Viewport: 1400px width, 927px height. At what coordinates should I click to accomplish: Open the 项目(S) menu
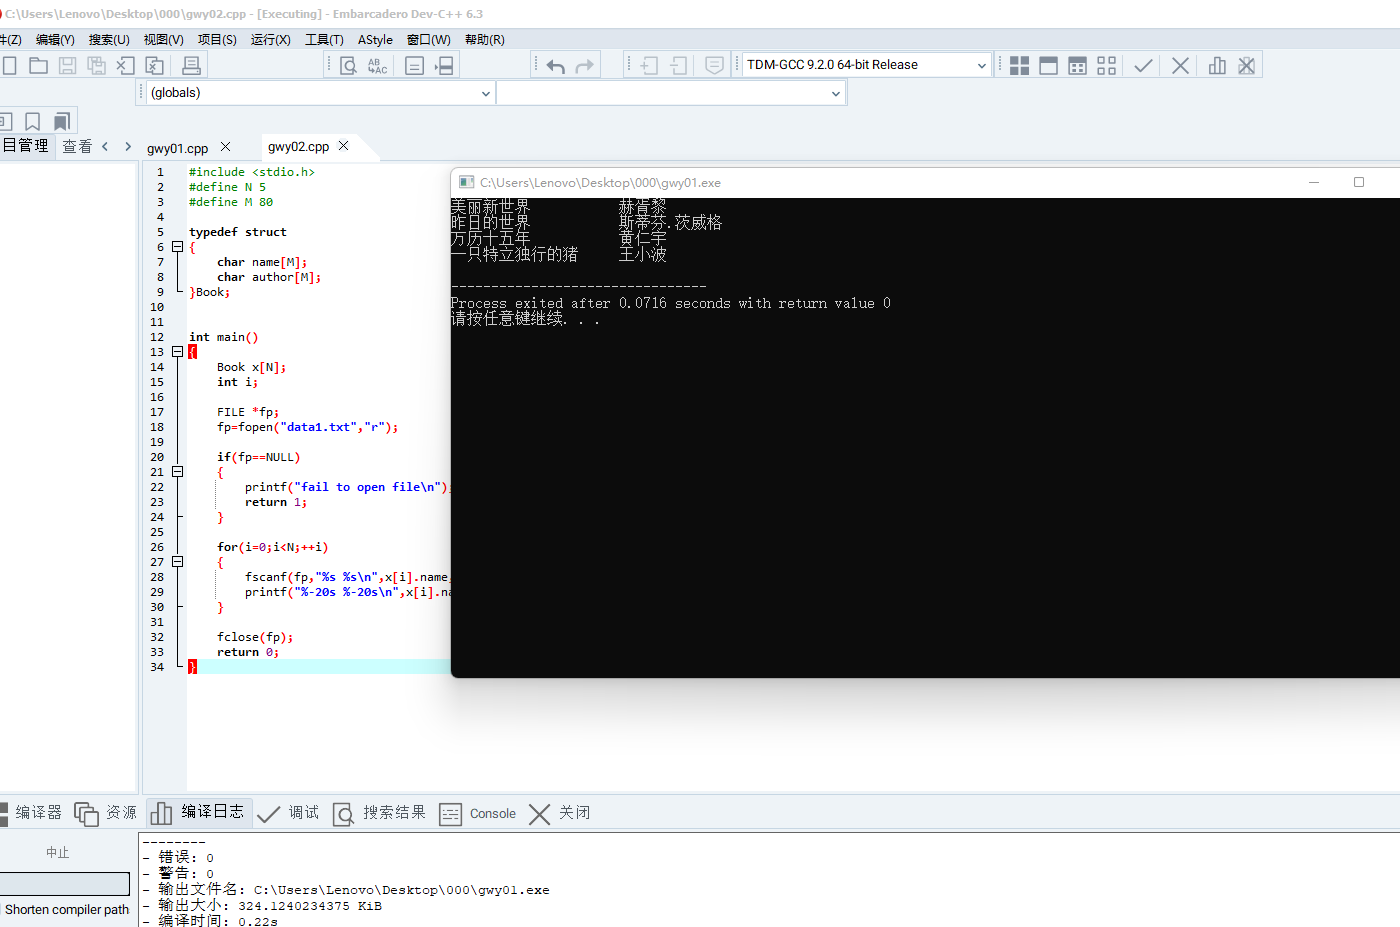(x=217, y=40)
